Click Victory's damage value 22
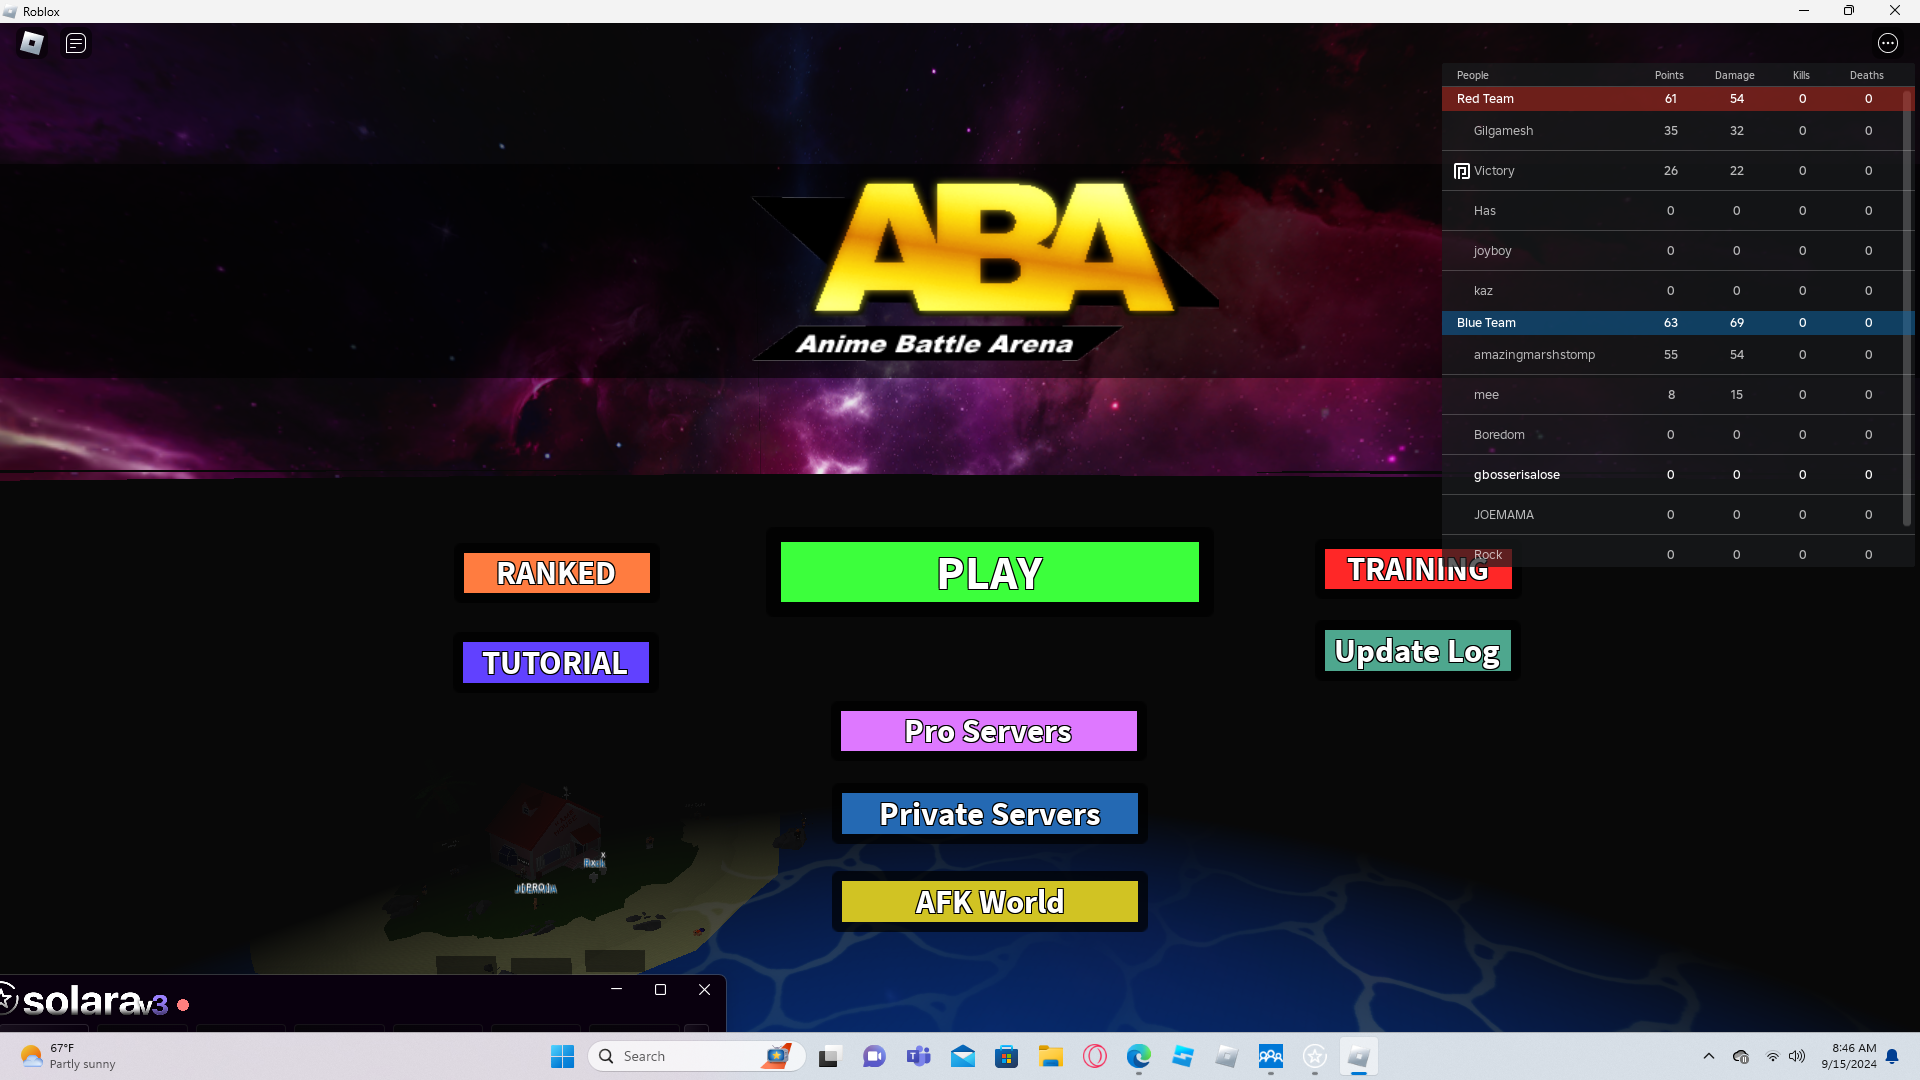The width and height of the screenshot is (1920, 1080). 1736,171
